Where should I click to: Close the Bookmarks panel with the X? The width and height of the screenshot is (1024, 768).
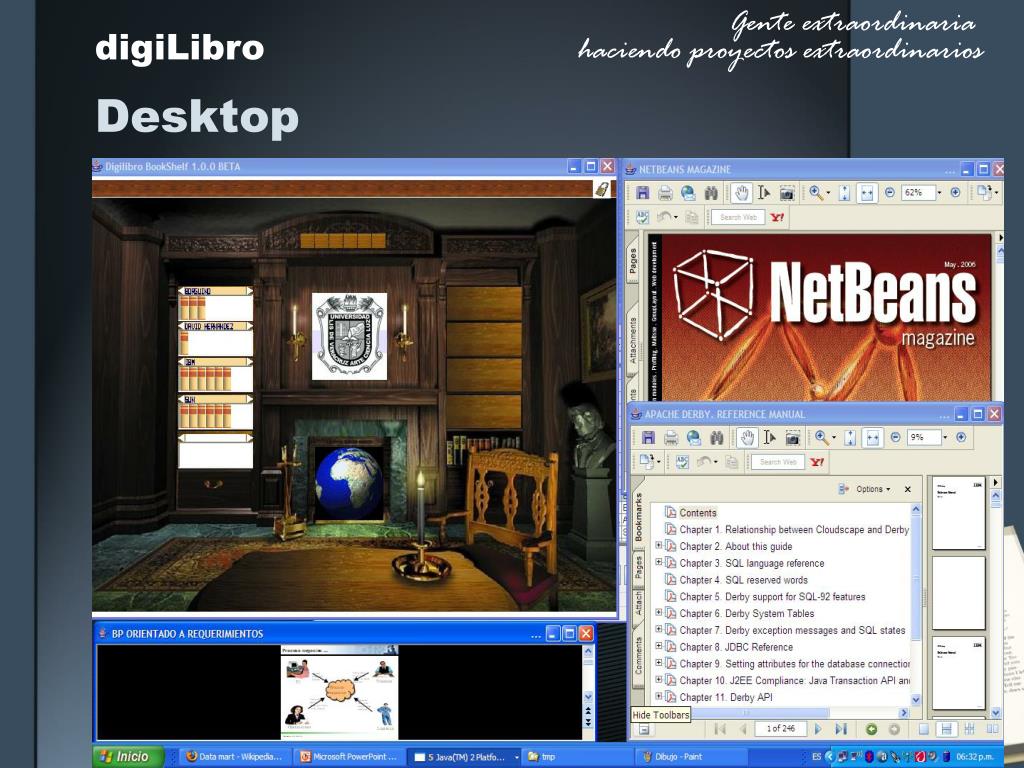point(907,489)
